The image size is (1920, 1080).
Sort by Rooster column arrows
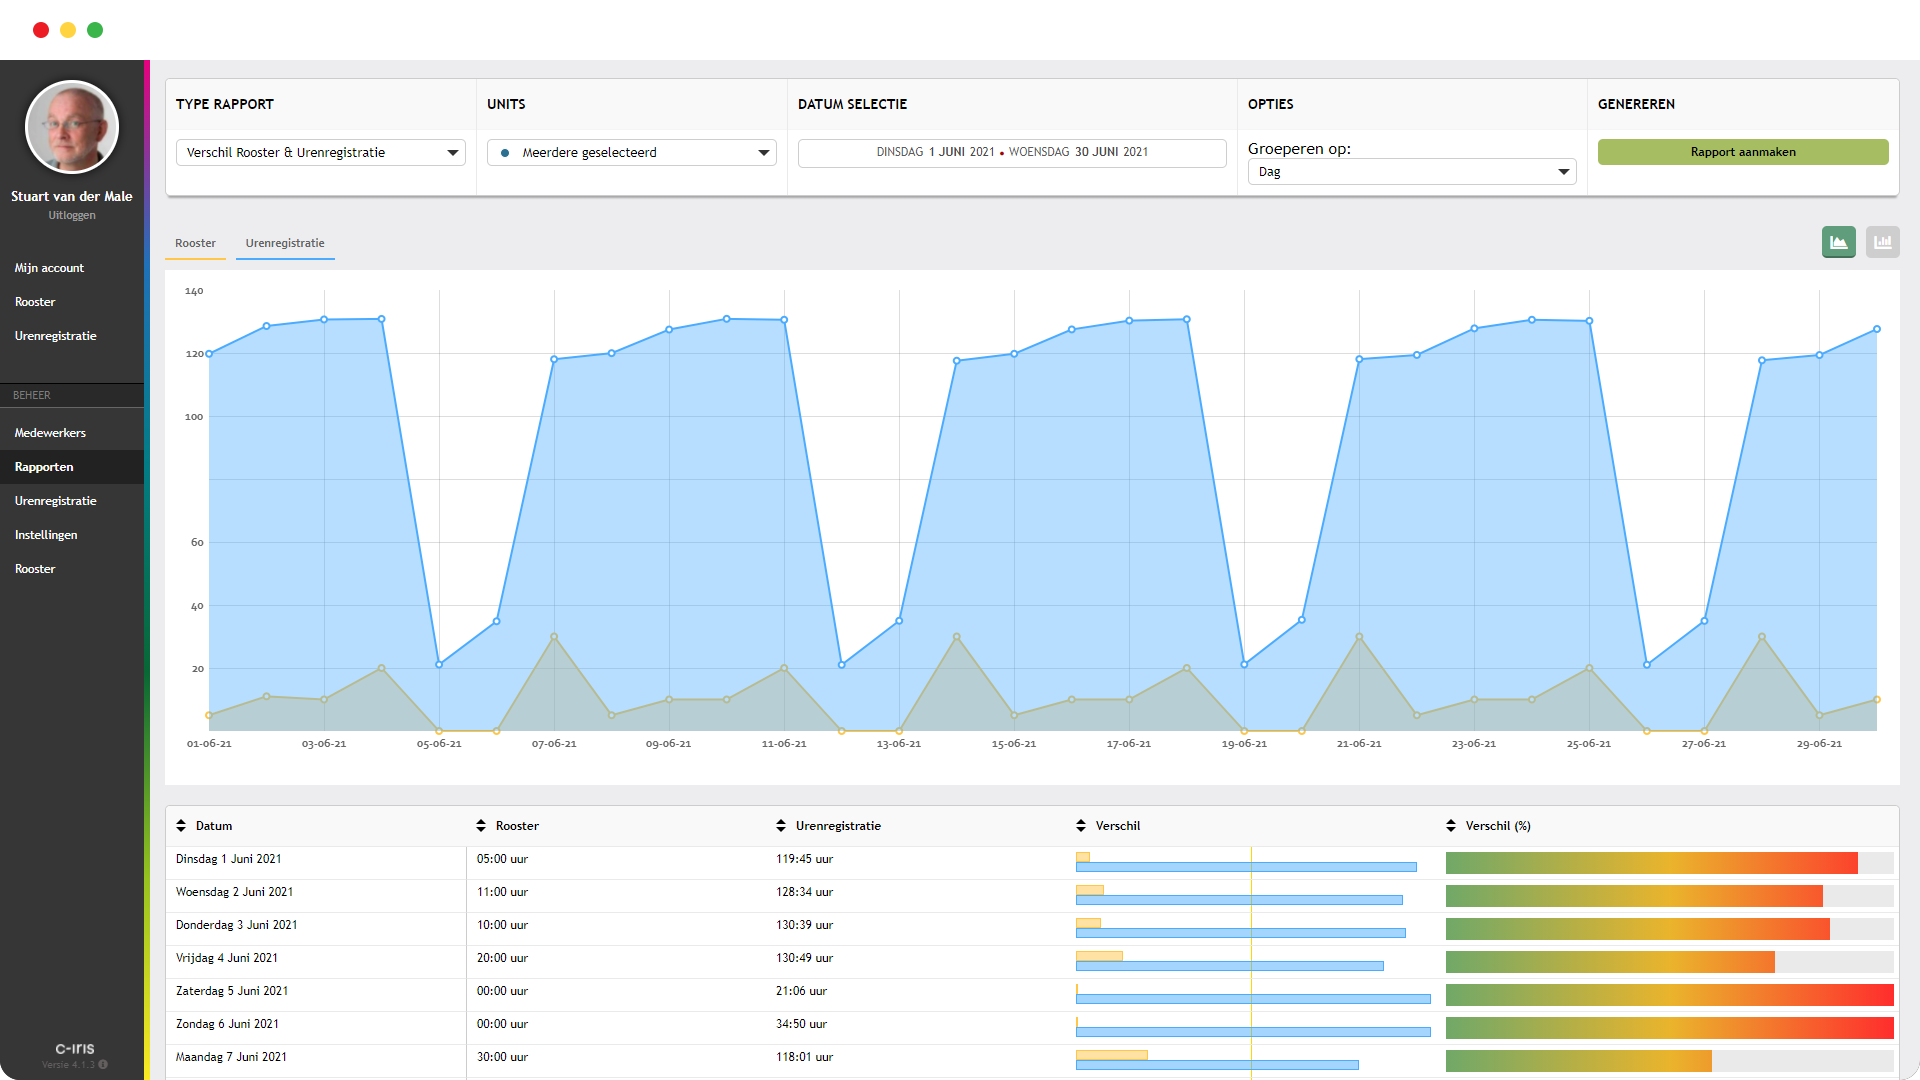pos(481,826)
